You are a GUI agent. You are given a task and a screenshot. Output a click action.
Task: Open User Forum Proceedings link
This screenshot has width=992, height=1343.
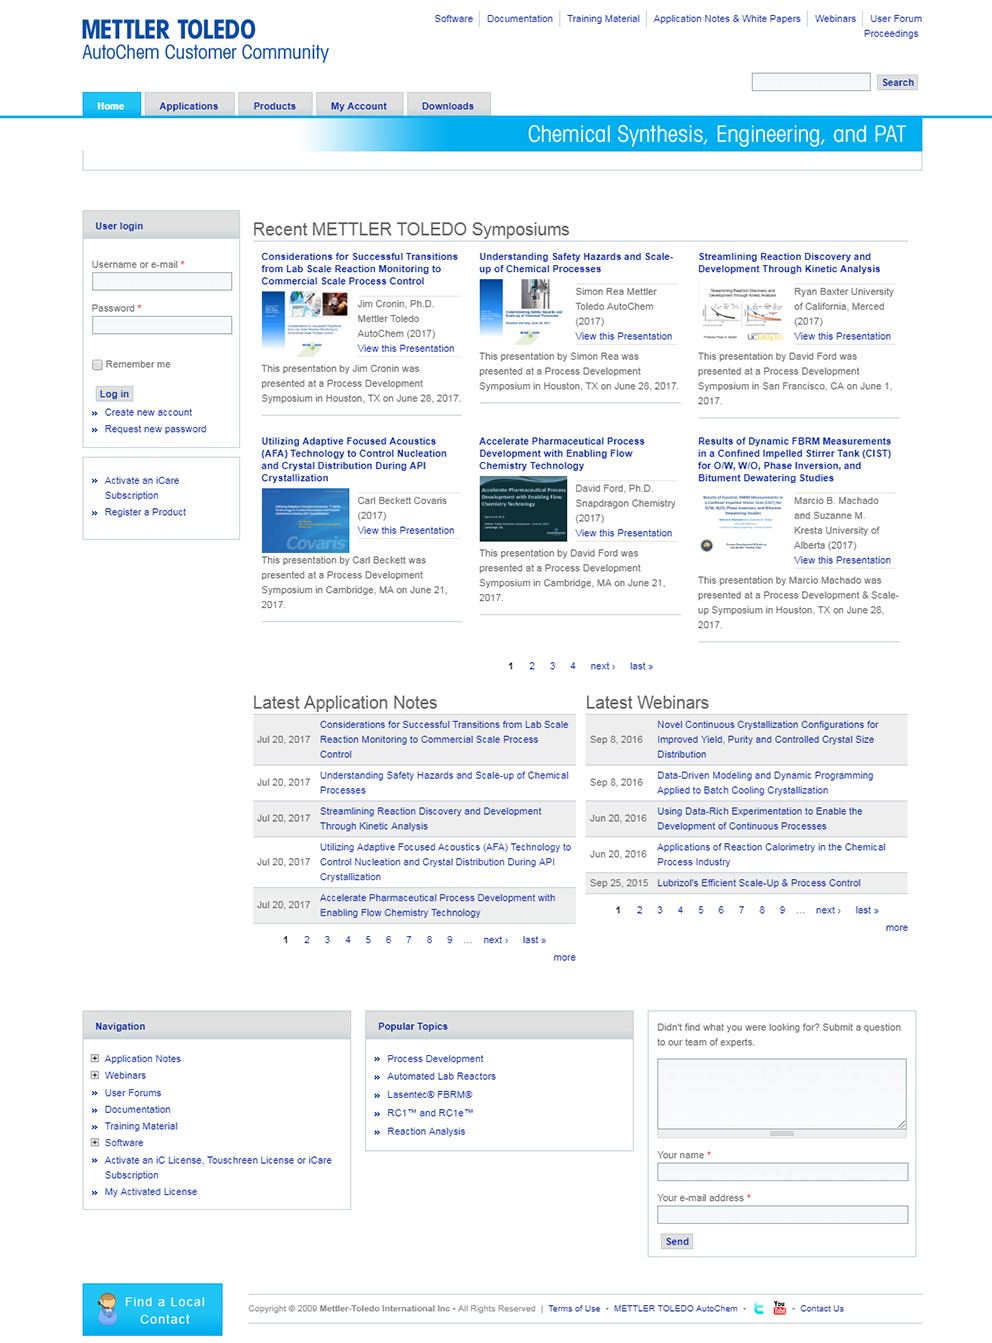click(893, 26)
